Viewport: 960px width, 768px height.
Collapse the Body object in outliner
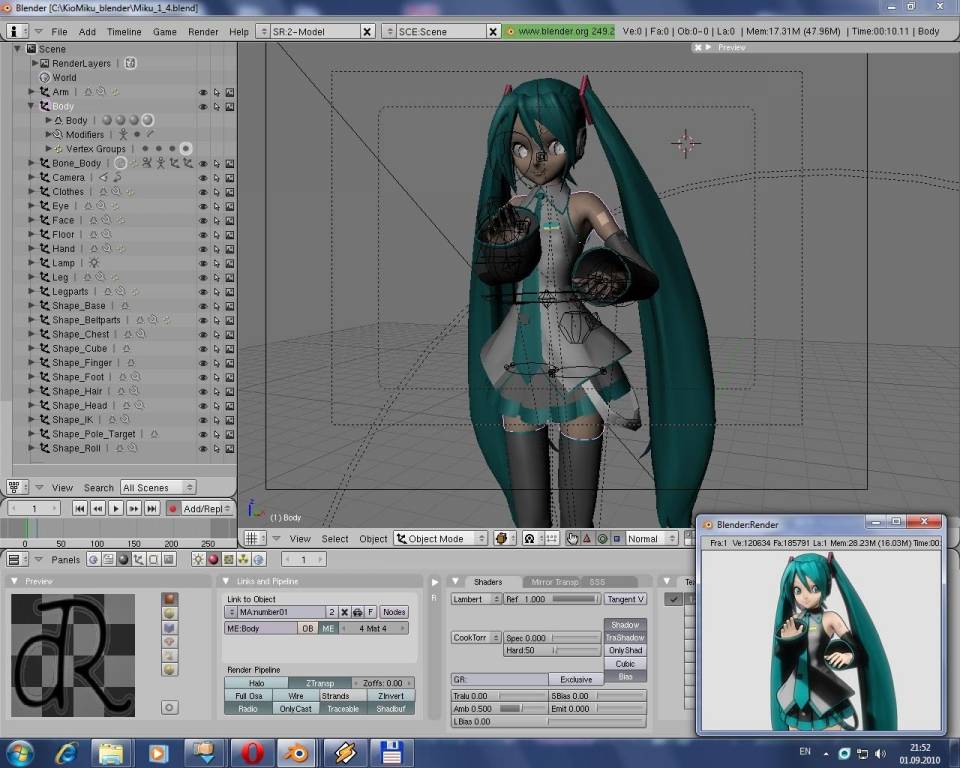31,106
